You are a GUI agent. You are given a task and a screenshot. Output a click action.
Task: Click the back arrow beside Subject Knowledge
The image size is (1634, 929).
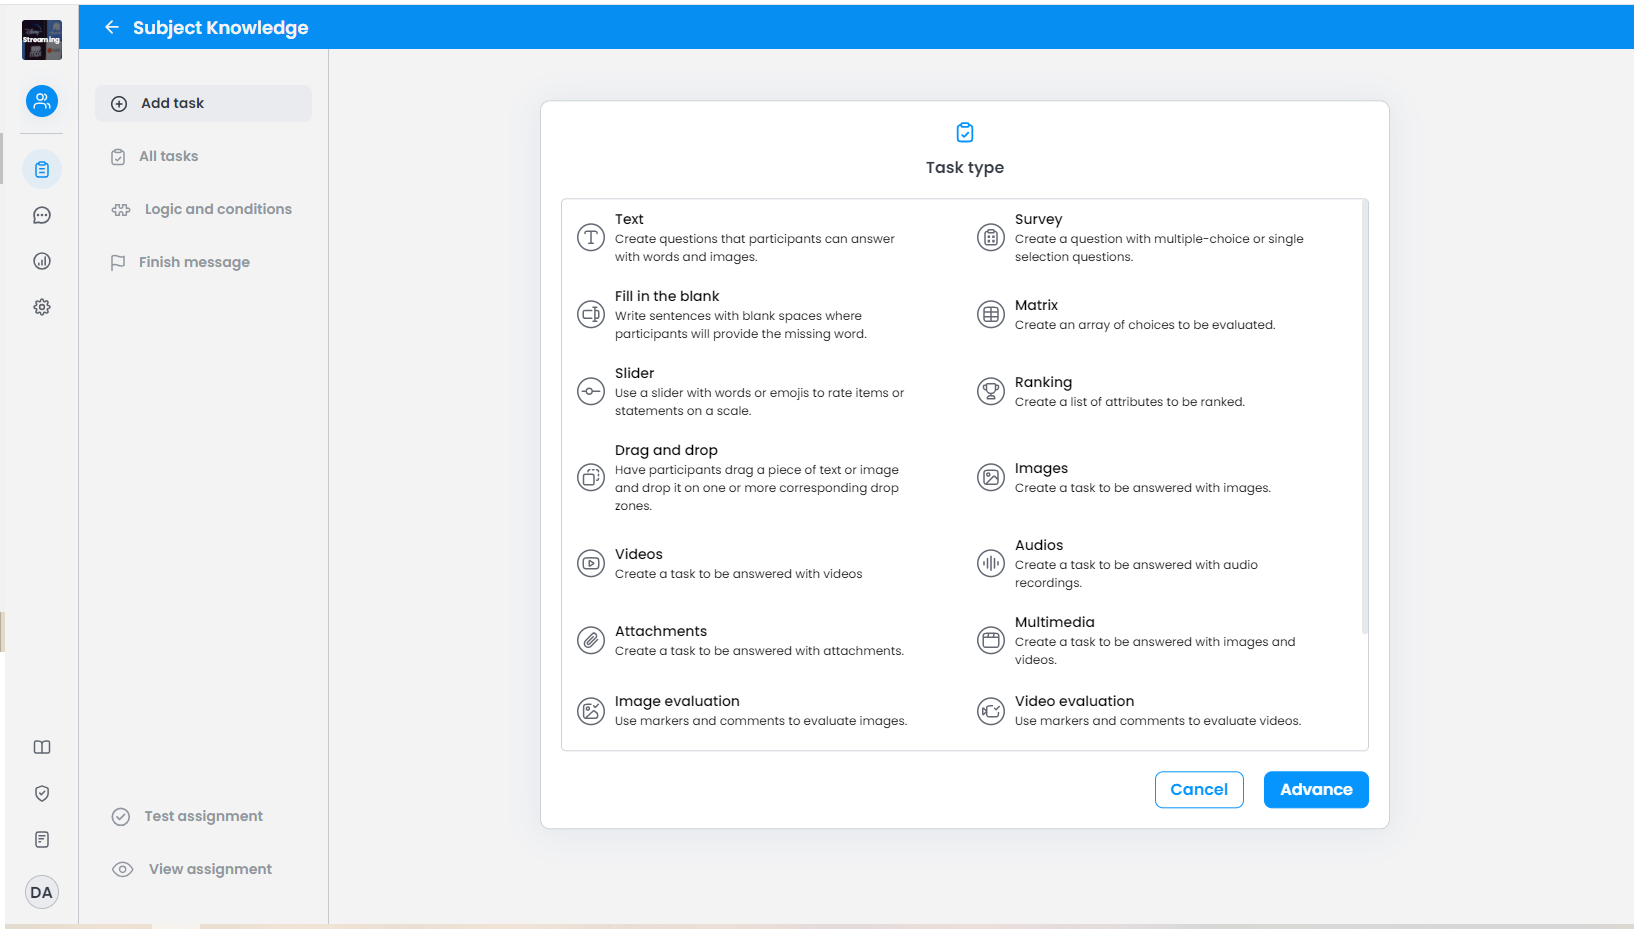click(x=112, y=27)
